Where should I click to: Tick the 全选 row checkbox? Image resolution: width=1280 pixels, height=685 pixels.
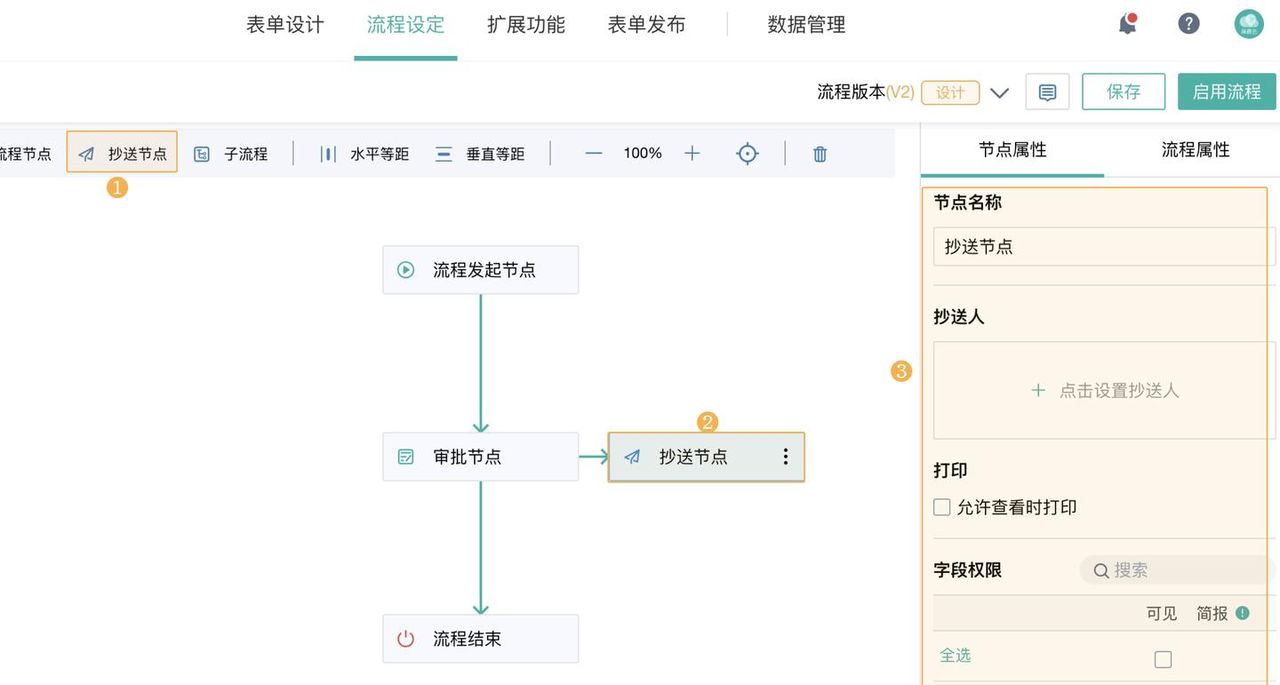point(1162,659)
